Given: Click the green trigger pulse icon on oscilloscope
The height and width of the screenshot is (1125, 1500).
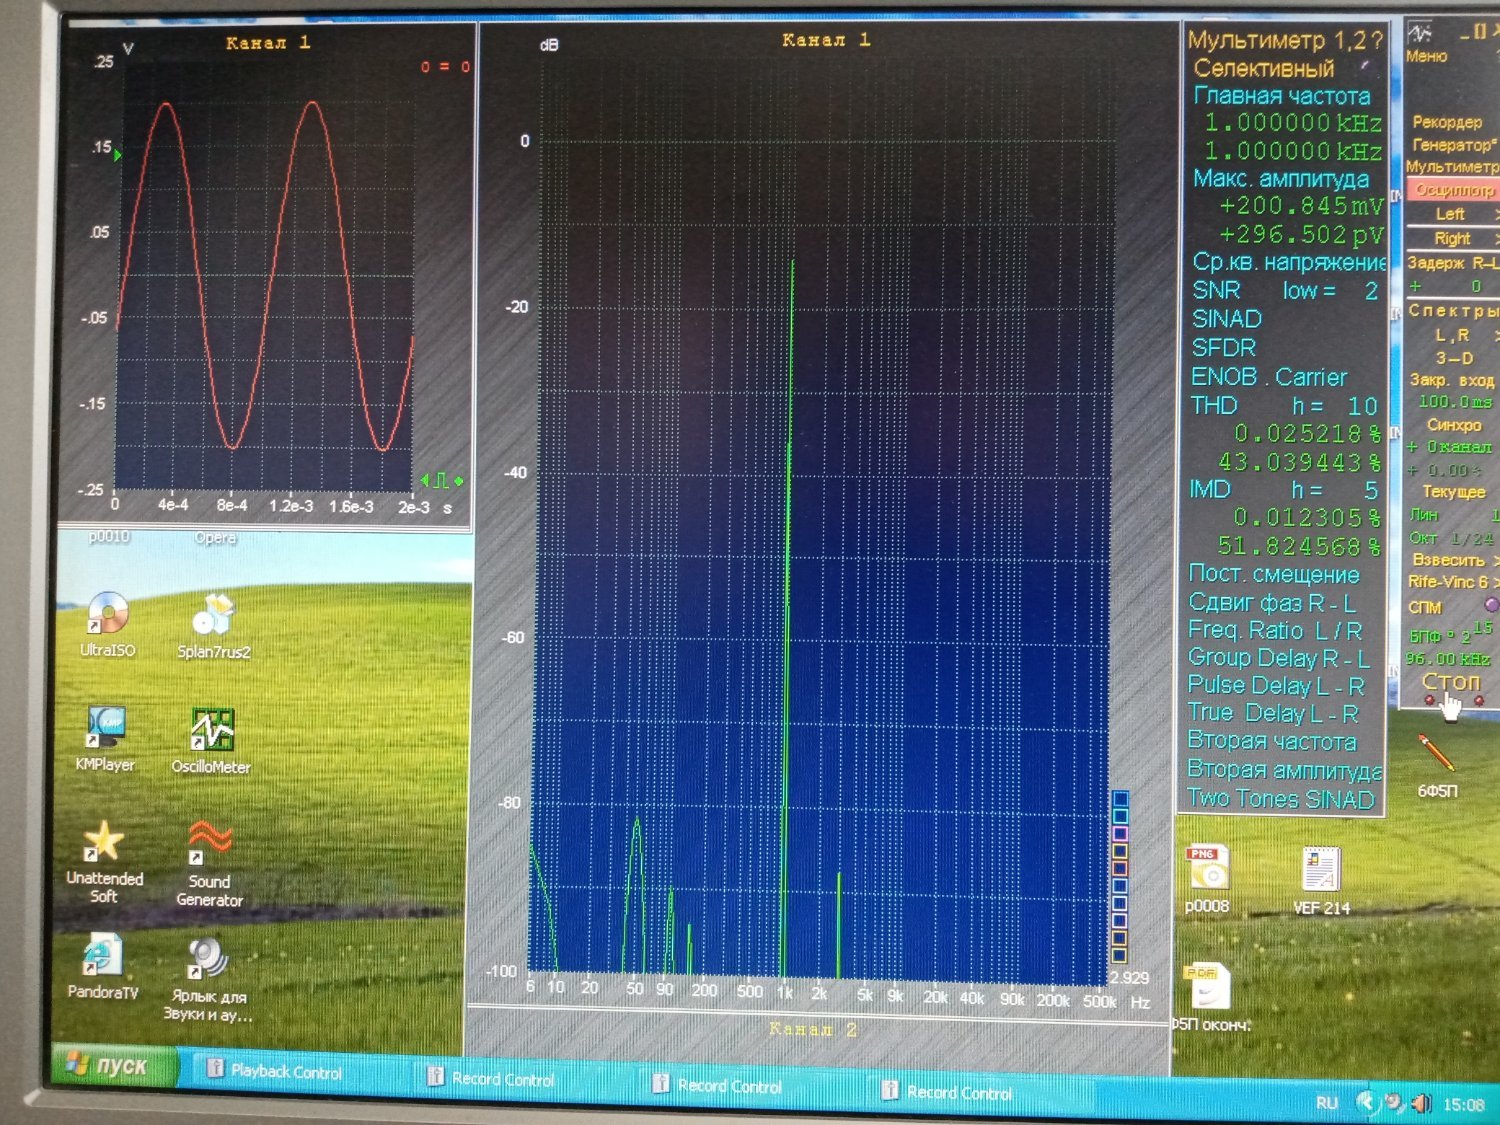Looking at the screenshot, I should click(x=440, y=481).
